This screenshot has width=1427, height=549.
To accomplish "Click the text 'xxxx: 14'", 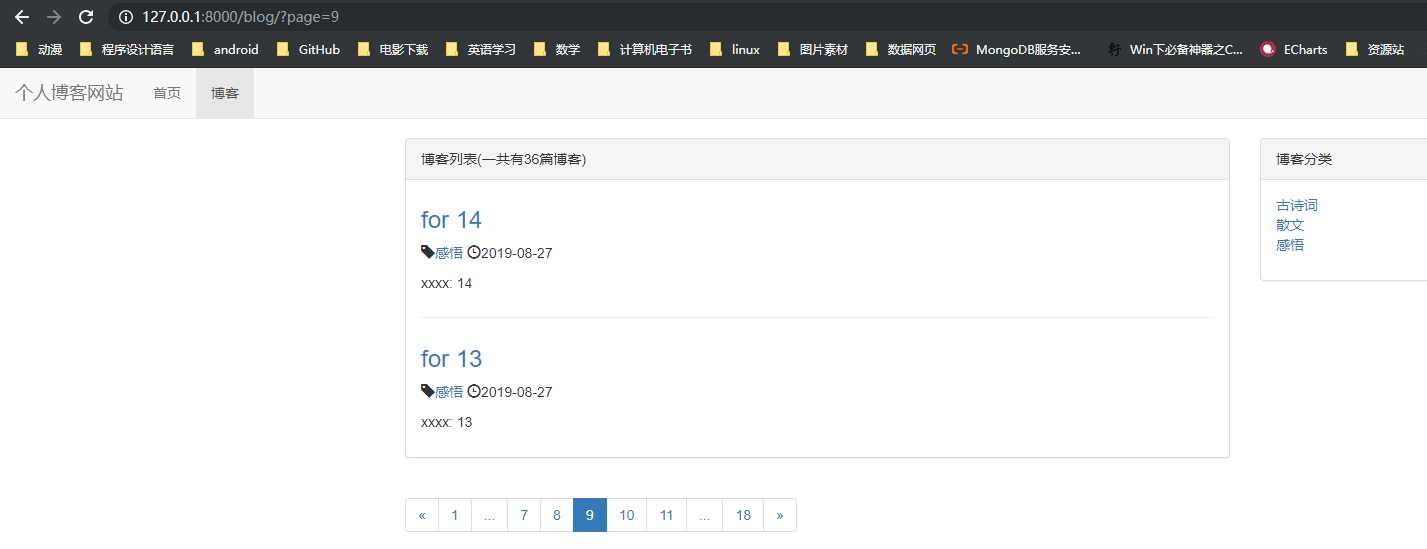I will 446,283.
